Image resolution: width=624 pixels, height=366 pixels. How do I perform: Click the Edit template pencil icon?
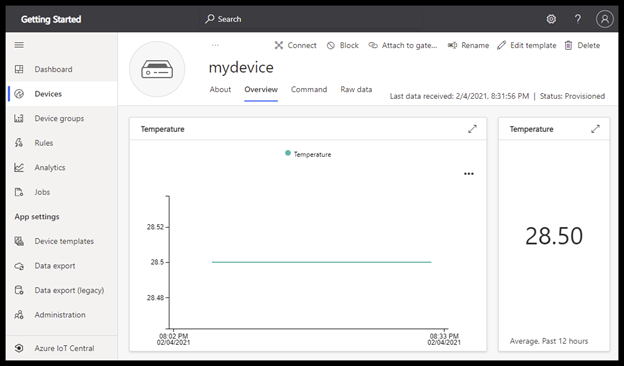(x=501, y=45)
